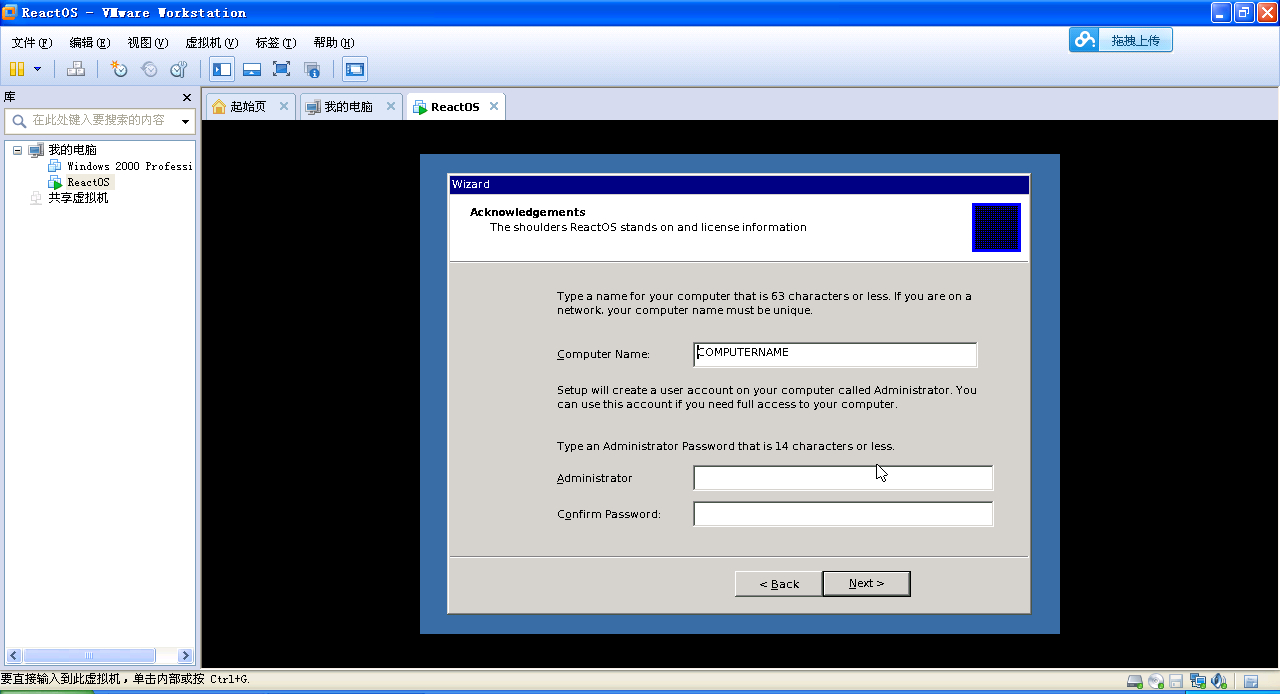
Task: Enter full screen mode icon
Action: (x=282, y=69)
